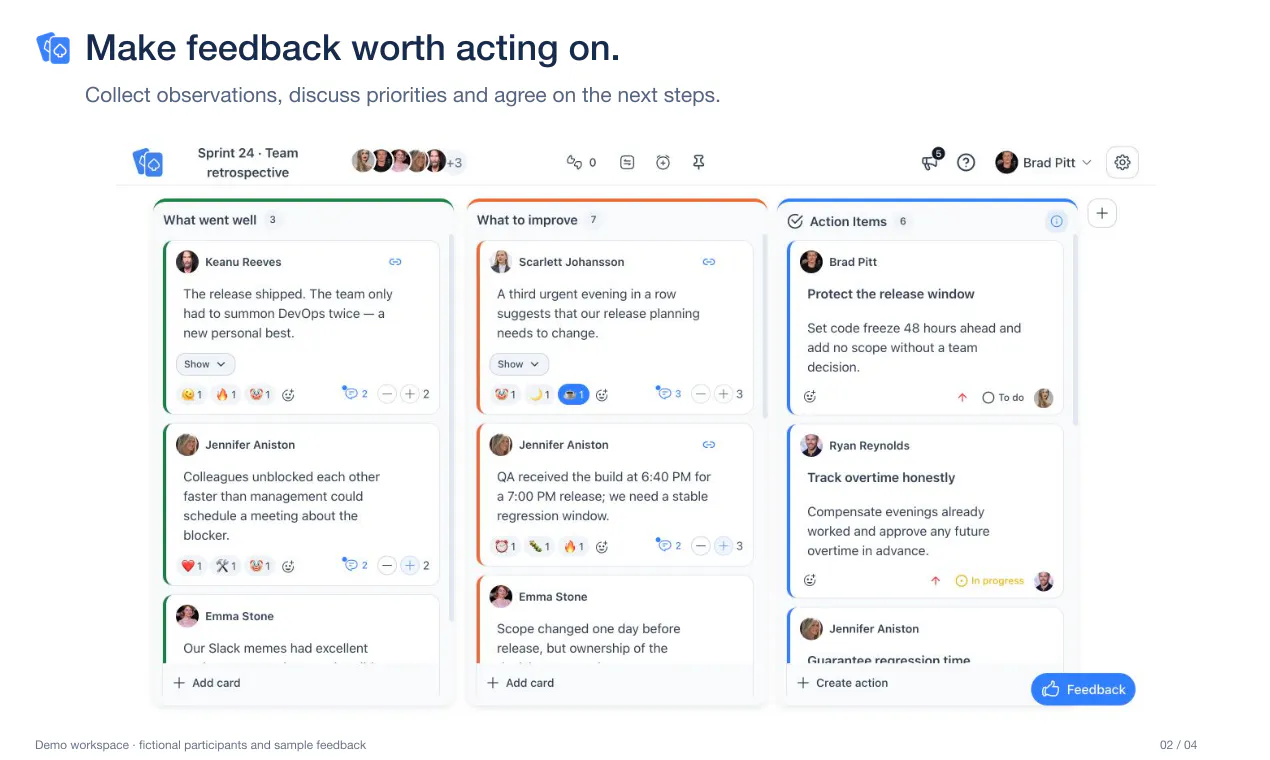Expand Show on Scarlett Johansson's card
Screen dimensions: 1270x760
click(519, 364)
